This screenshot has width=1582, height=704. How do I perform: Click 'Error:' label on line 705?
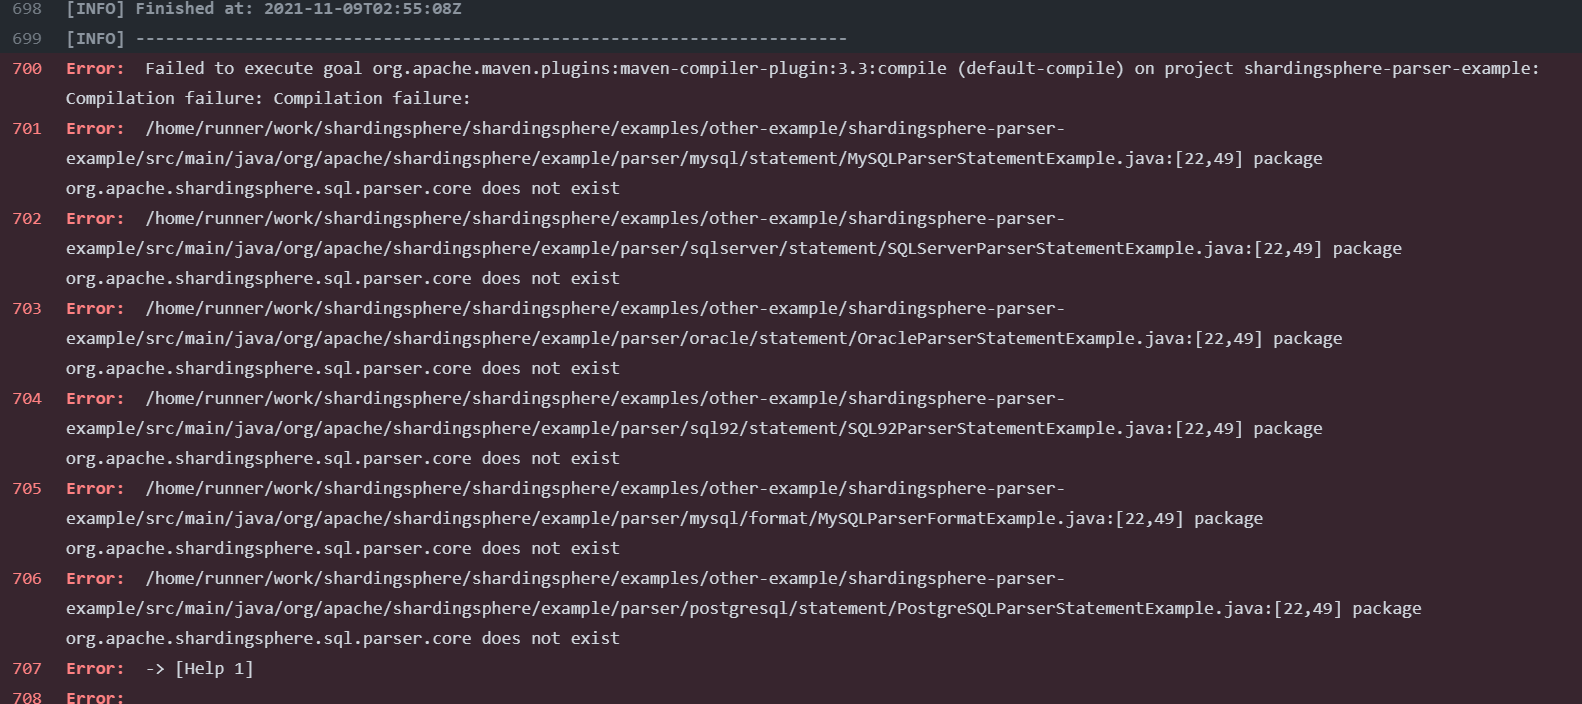tap(95, 489)
